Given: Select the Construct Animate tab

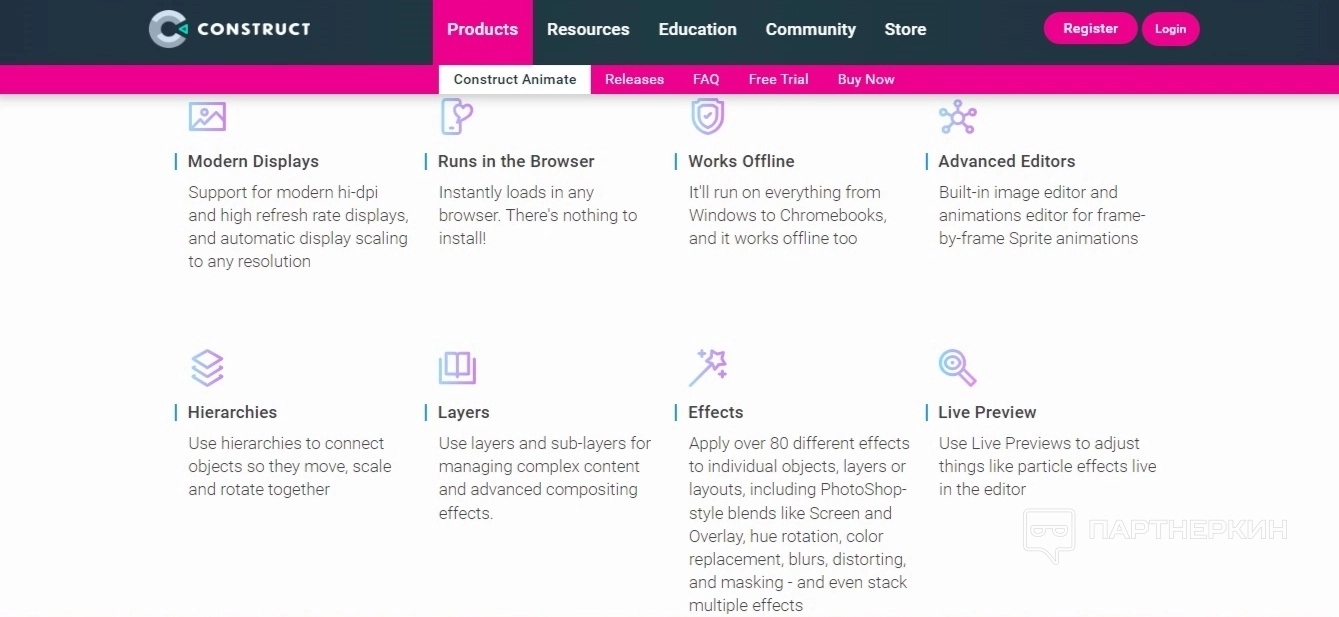Looking at the screenshot, I should tap(515, 80).
